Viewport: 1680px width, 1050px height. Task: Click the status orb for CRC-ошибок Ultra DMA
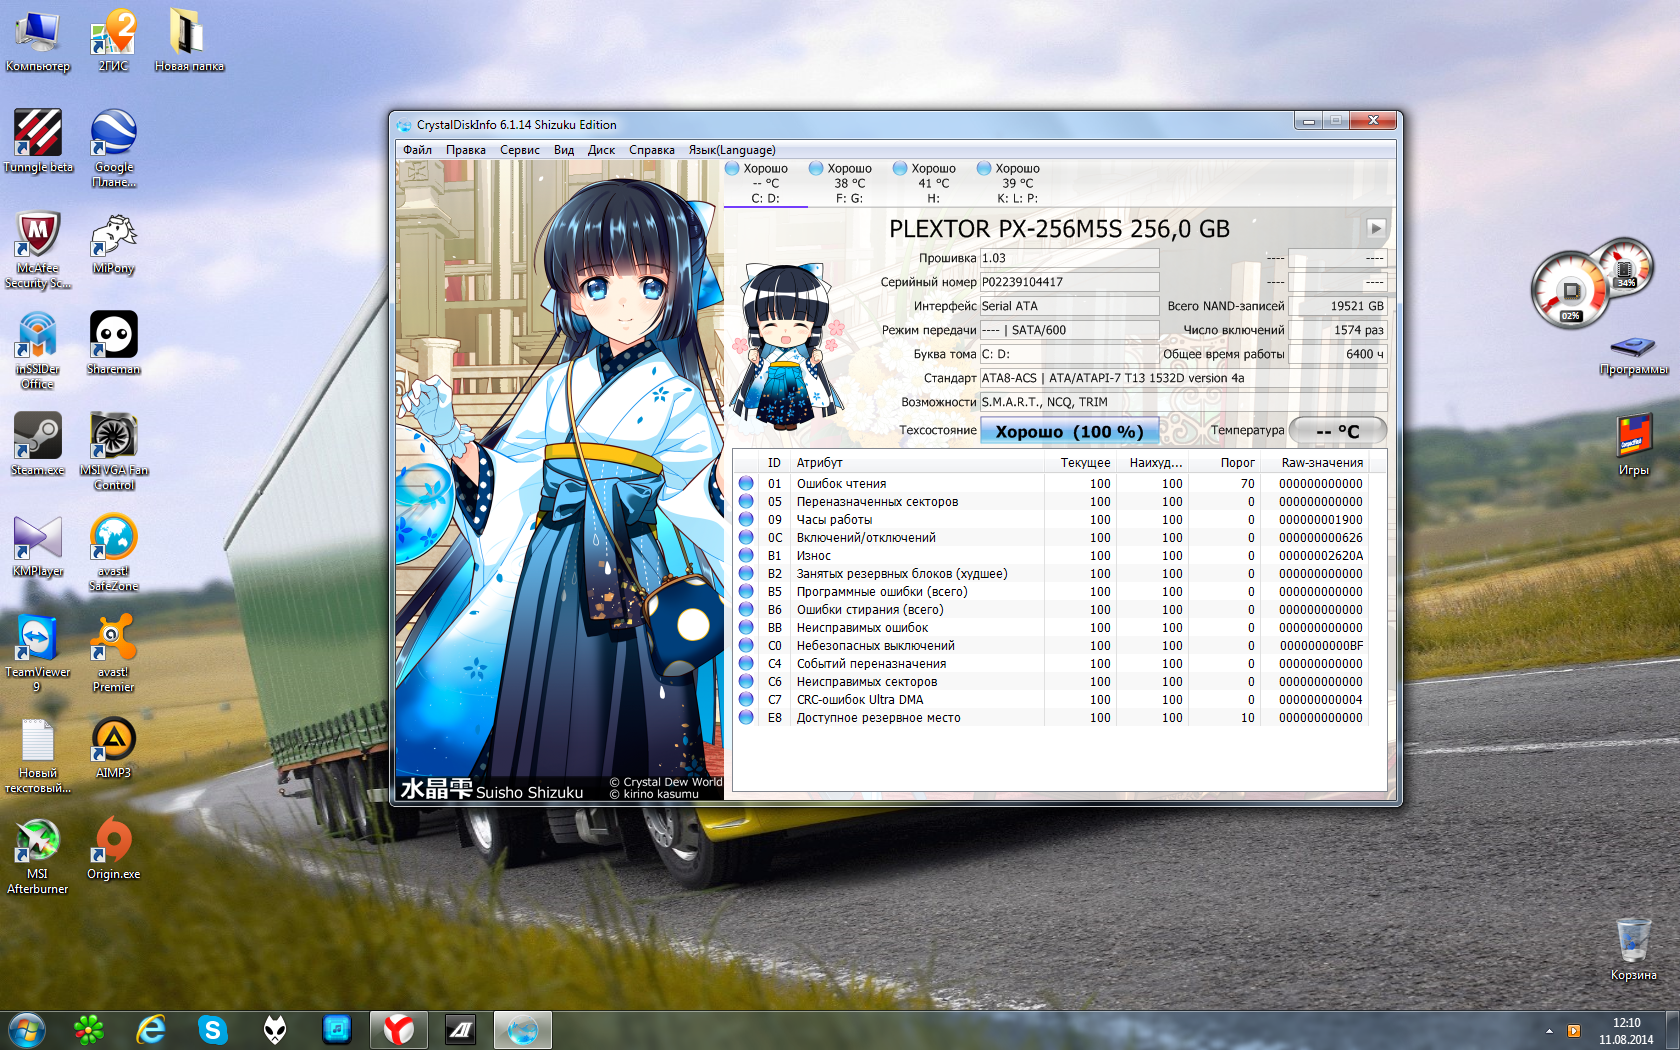(746, 700)
